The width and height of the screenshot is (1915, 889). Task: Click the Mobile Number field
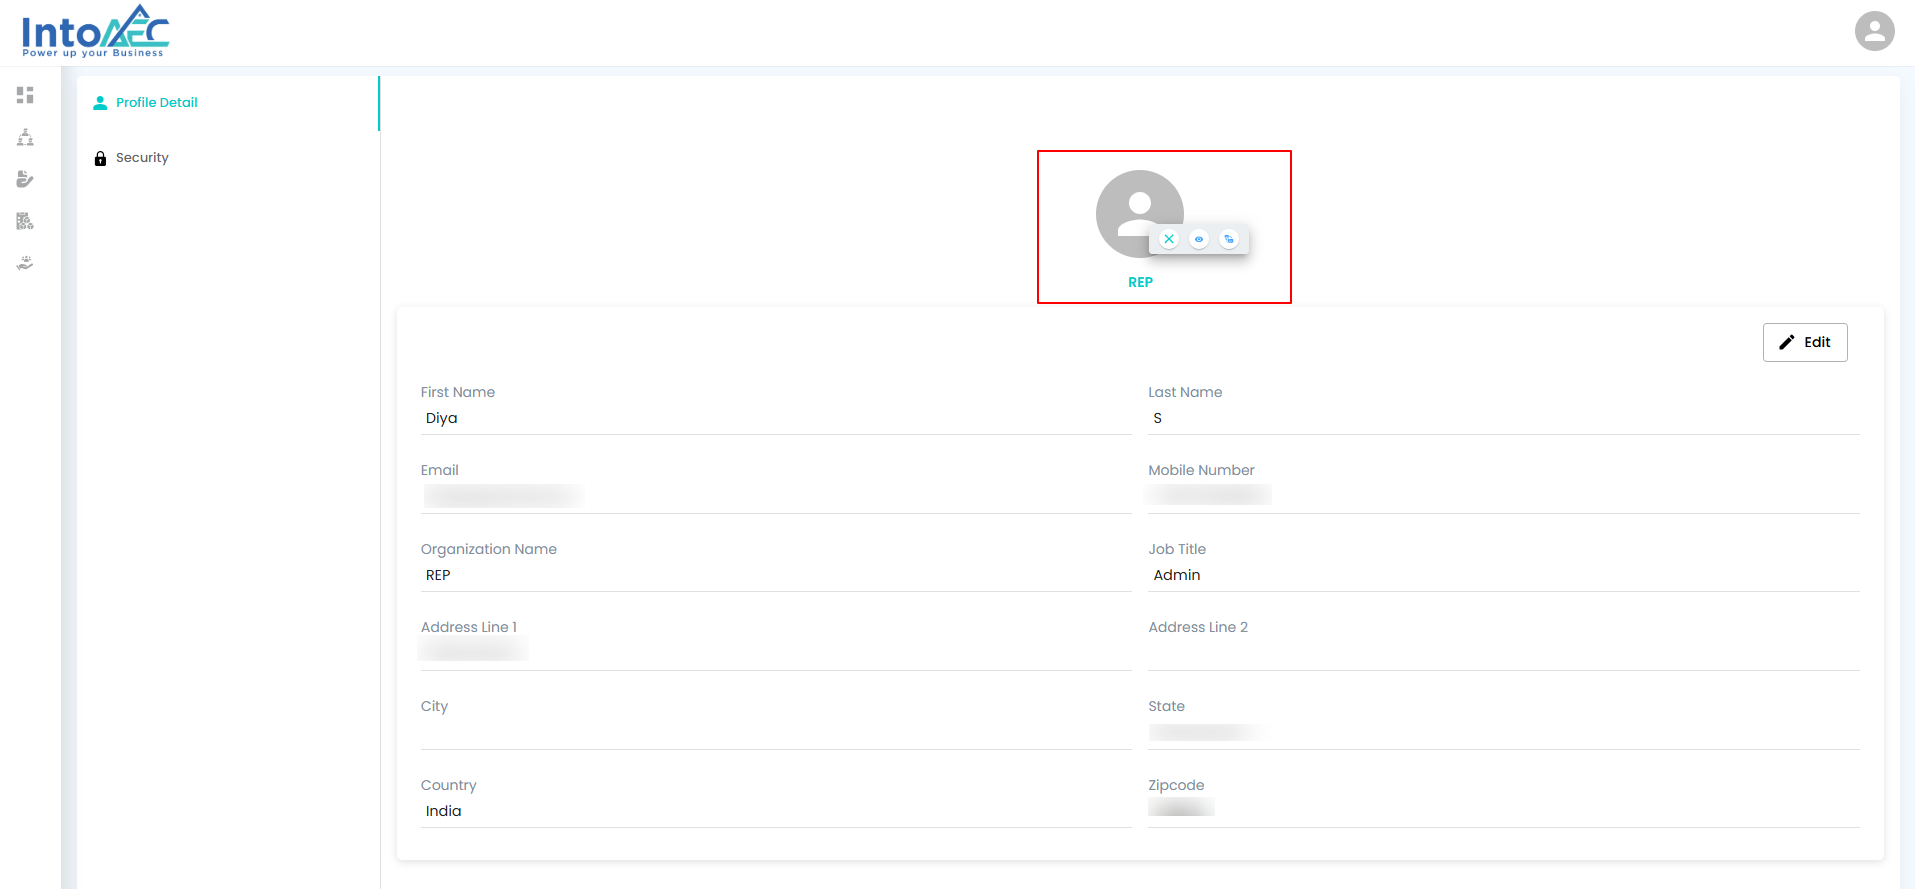(x=1504, y=497)
